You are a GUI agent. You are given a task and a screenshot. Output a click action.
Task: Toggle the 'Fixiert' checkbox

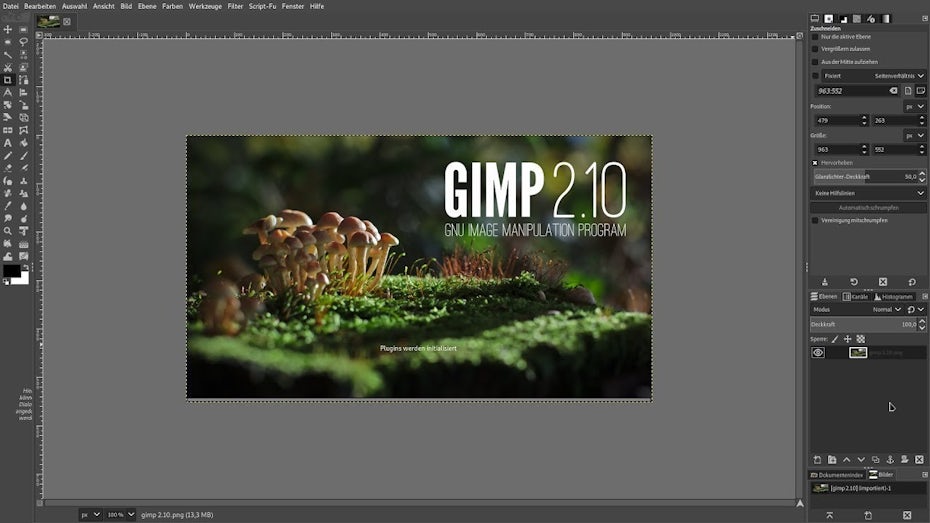[x=815, y=76]
